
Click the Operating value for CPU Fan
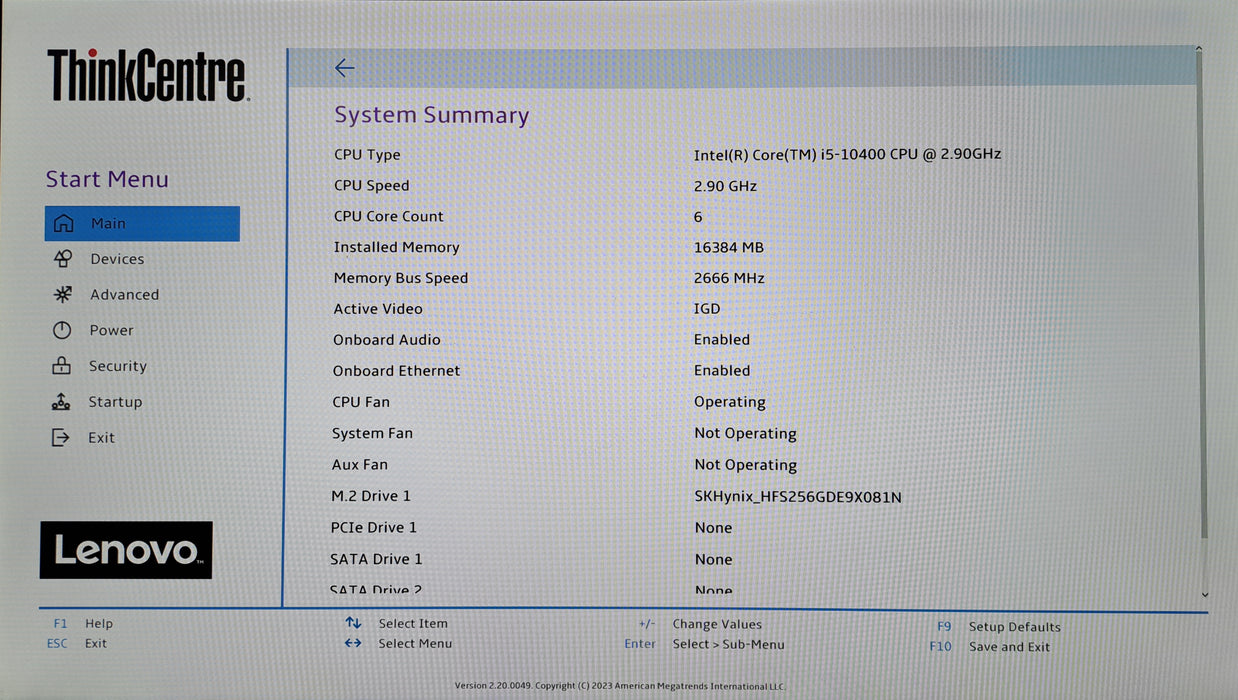coord(730,402)
